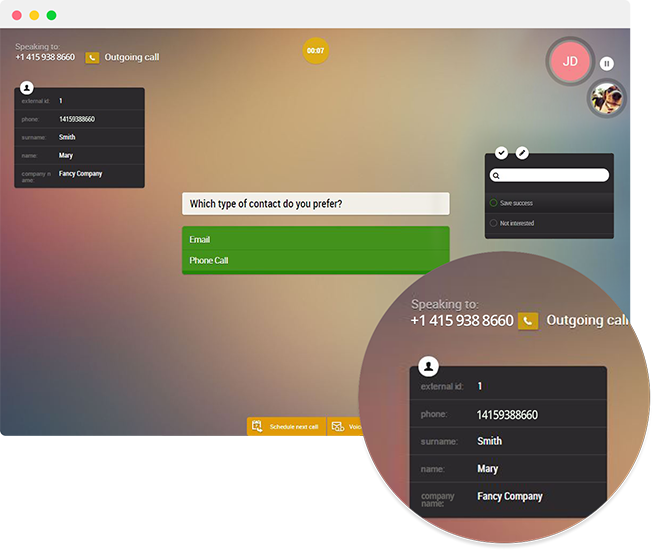The height and width of the screenshot is (550, 653).
Task: Click the voicemail envelope icon in the bottom bar
Action: tap(338, 427)
